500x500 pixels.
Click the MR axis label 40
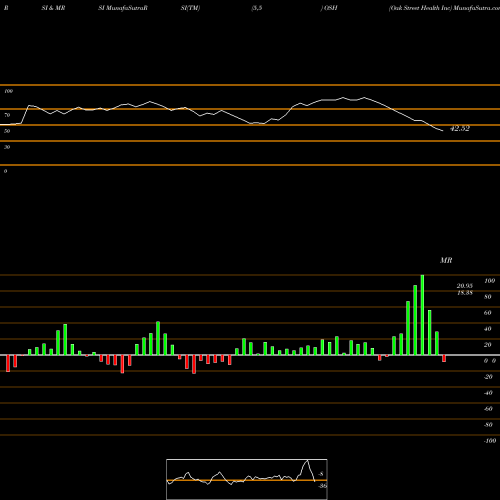[487, 329]
